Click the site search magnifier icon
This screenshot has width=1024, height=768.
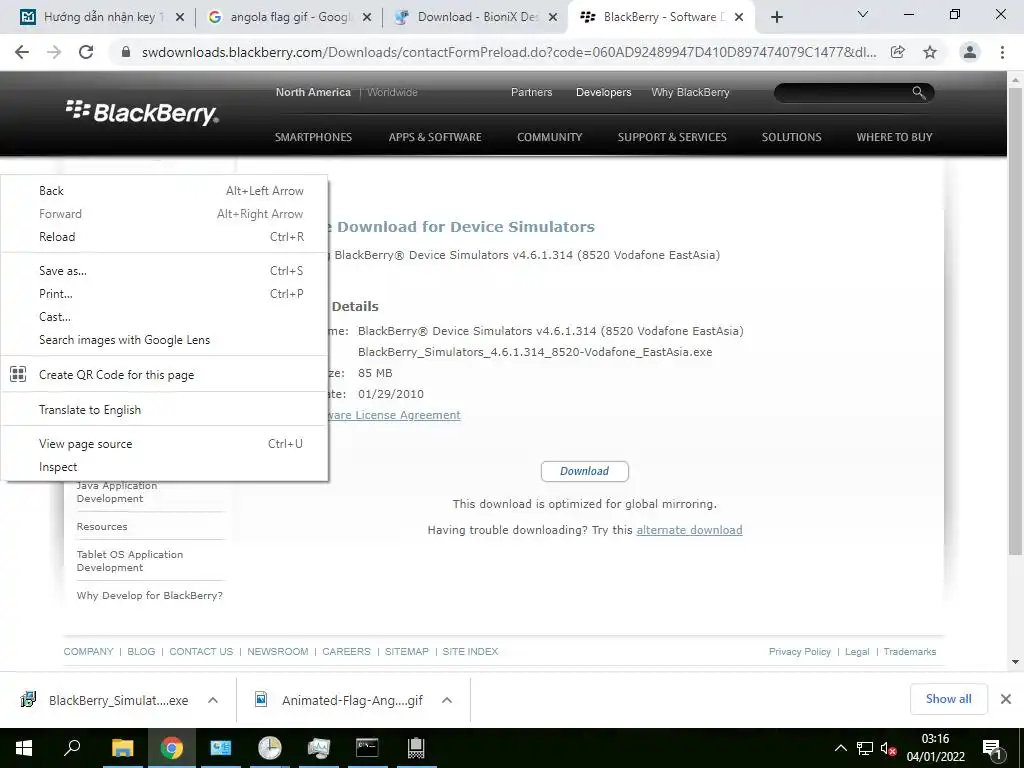918,93
